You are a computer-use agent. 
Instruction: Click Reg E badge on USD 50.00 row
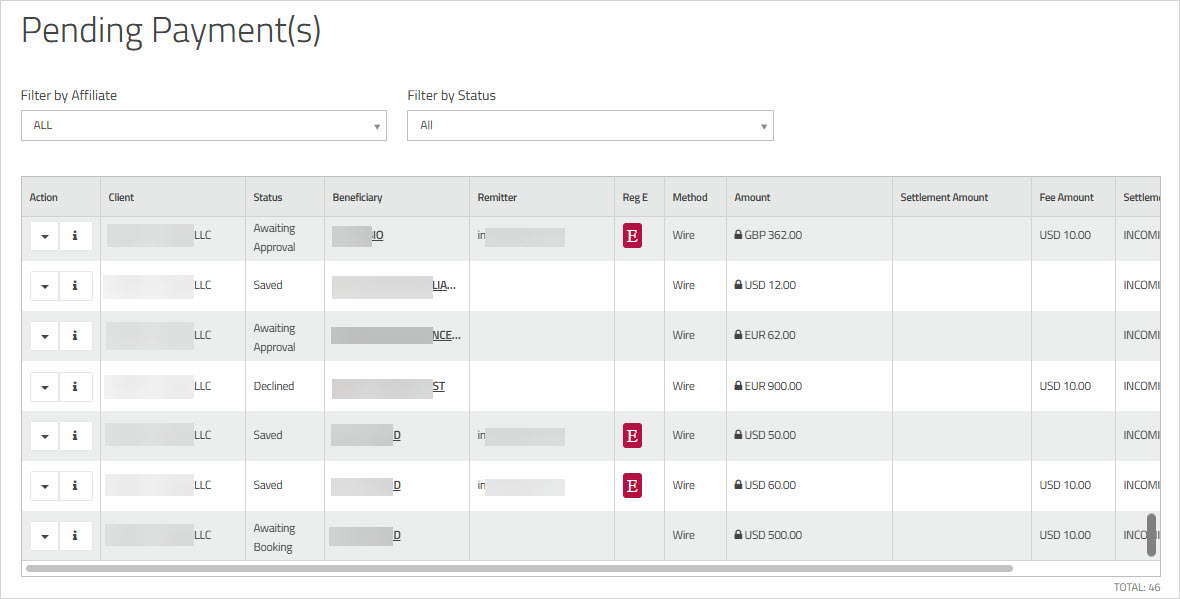(632, 436)
